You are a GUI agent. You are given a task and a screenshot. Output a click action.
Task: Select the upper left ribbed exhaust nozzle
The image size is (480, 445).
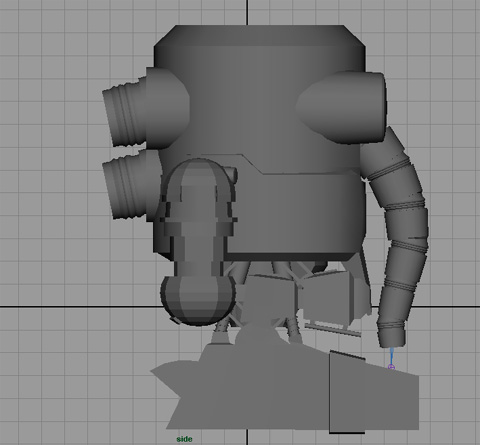click(x=125, y=113)
